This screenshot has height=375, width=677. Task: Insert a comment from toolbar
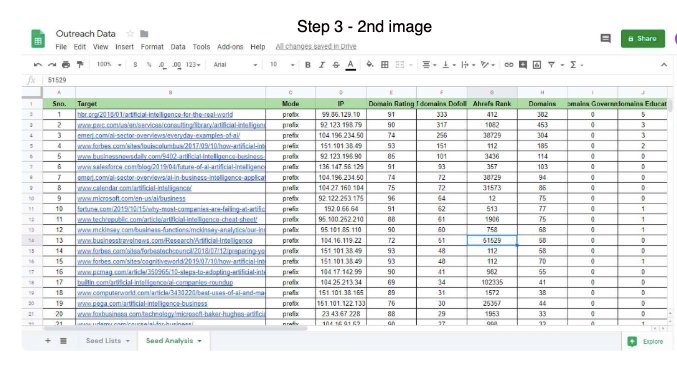pos(523,65)
